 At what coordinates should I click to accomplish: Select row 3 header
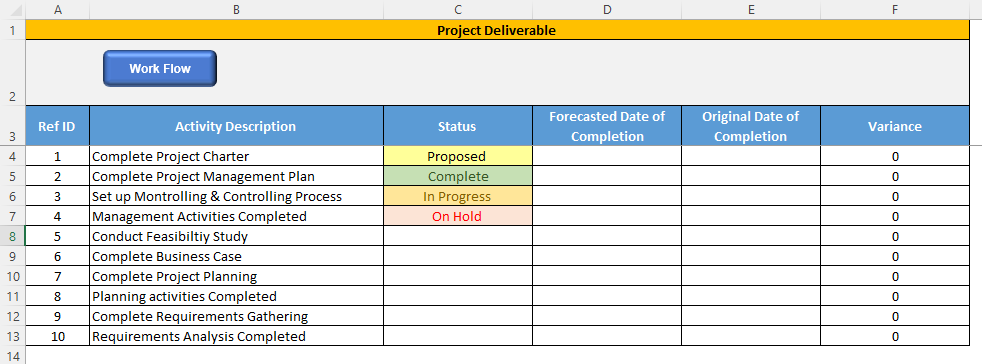[13, 126]
